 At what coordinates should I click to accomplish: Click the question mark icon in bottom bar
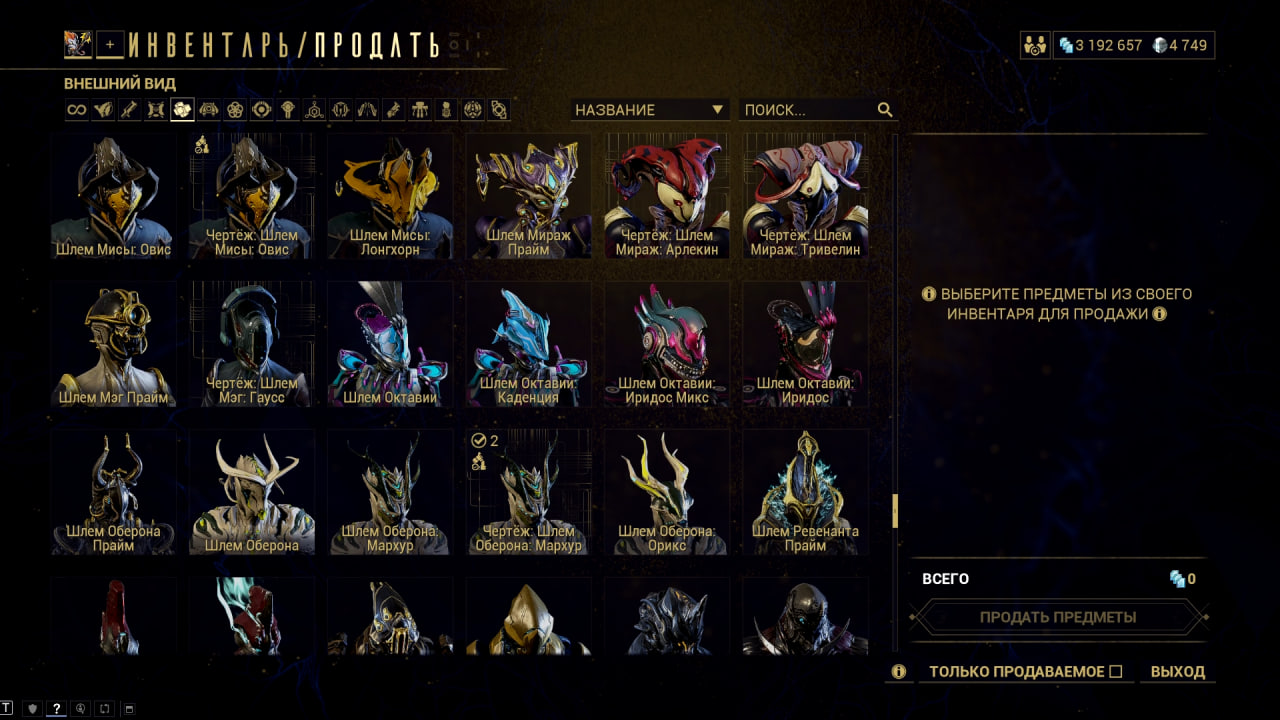[x=57, y=709]
